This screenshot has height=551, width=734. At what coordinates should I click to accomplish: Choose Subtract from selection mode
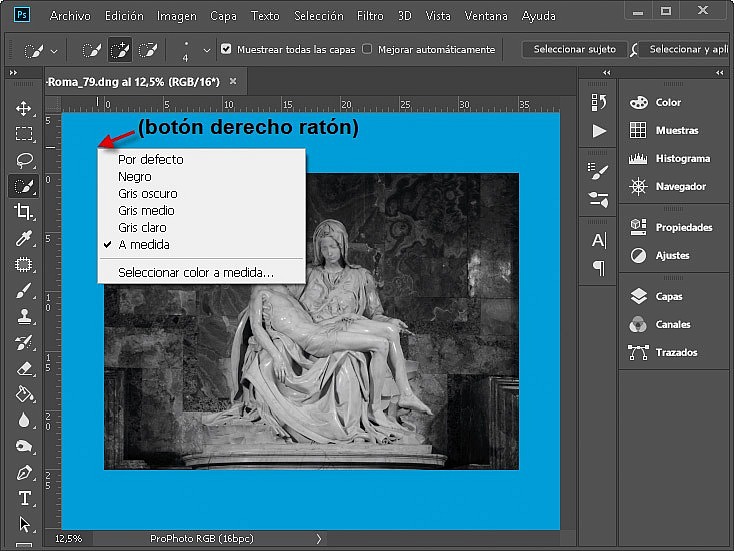tap(148, 50)
